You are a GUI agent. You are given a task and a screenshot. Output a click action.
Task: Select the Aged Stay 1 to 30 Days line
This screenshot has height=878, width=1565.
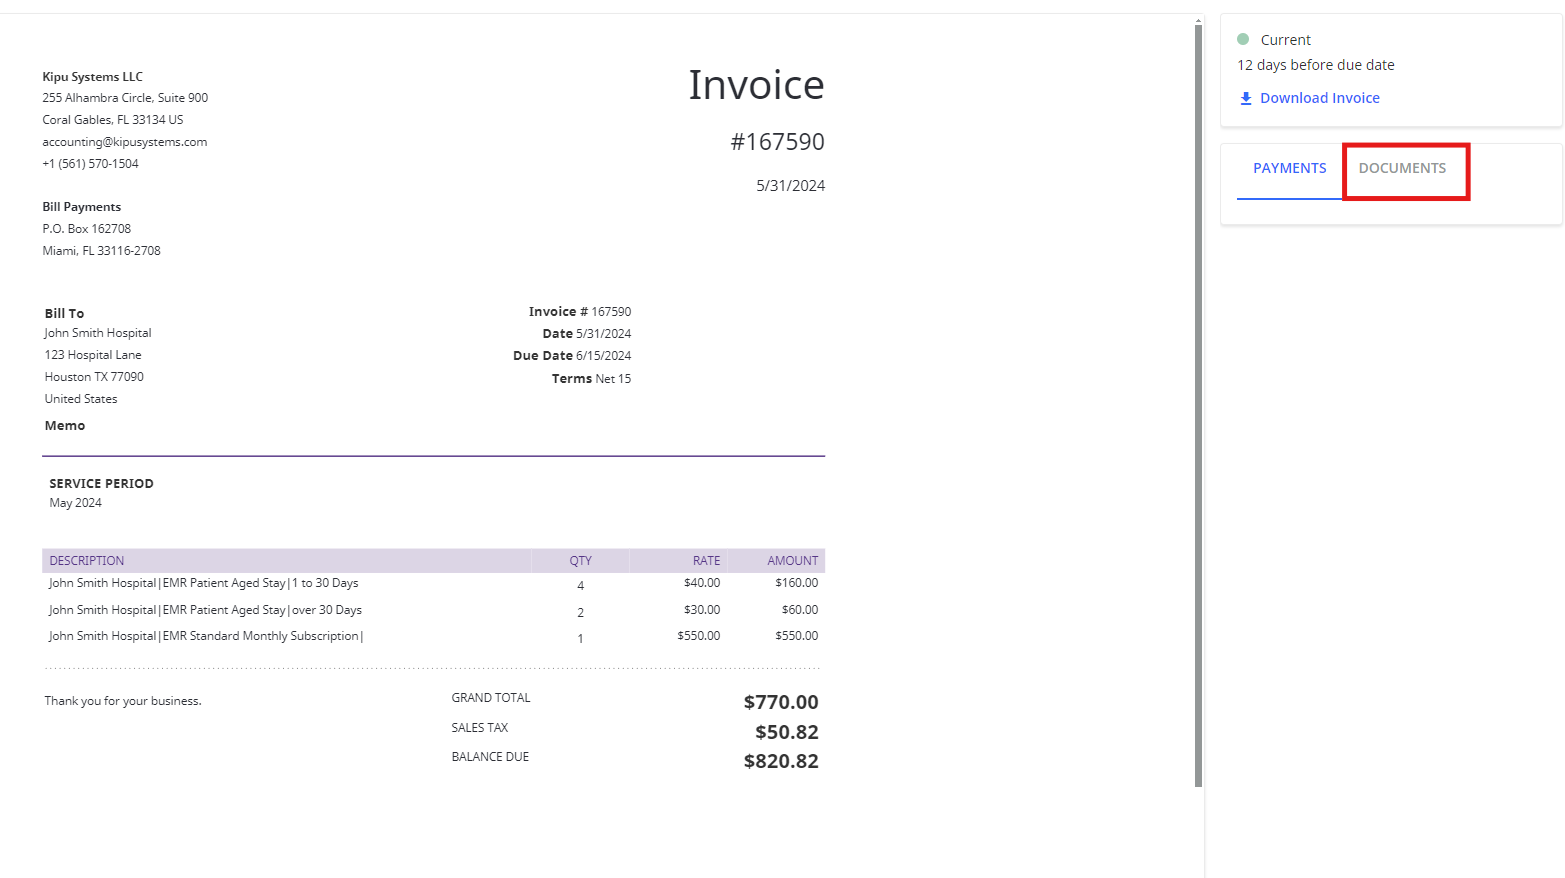[203, 583]
